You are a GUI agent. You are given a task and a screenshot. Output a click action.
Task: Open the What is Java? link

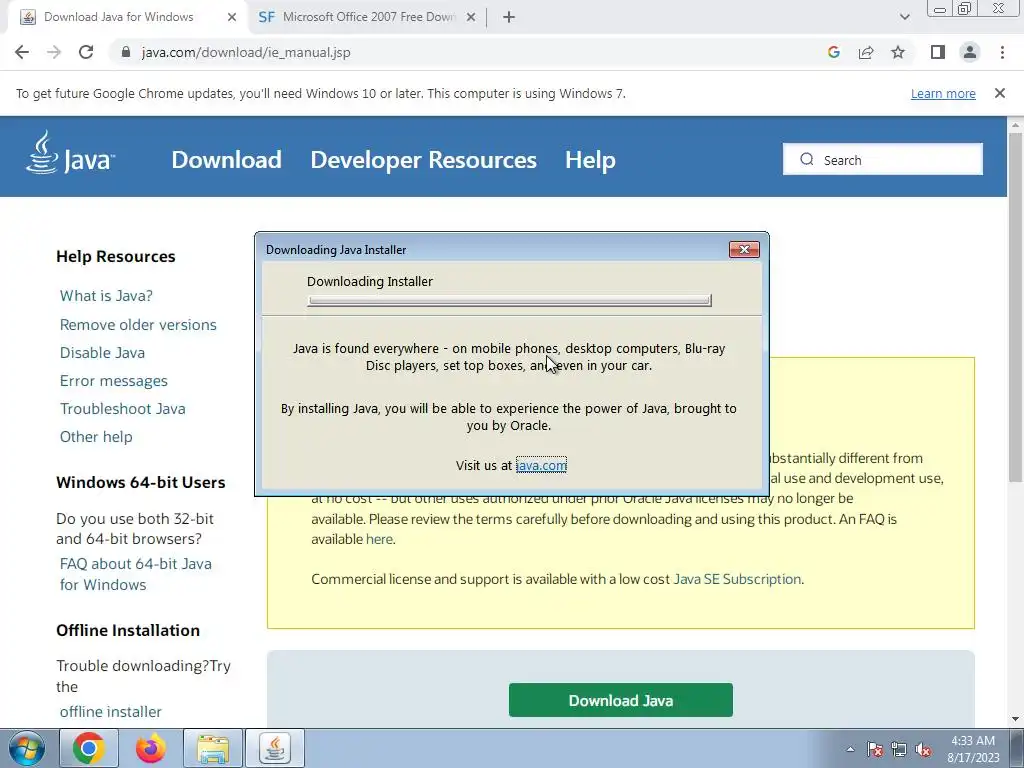point(106,296)
